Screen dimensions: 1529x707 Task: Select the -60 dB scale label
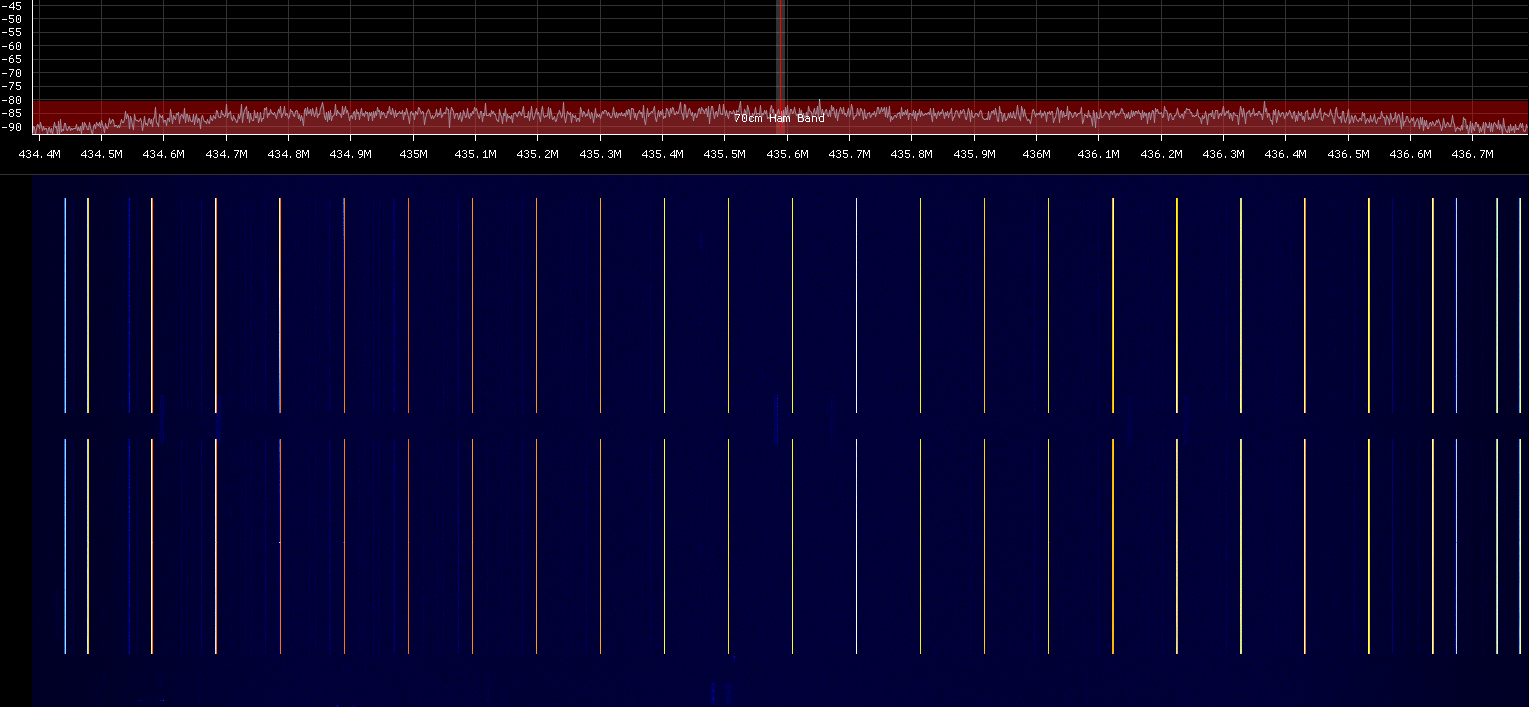(12, 46)
